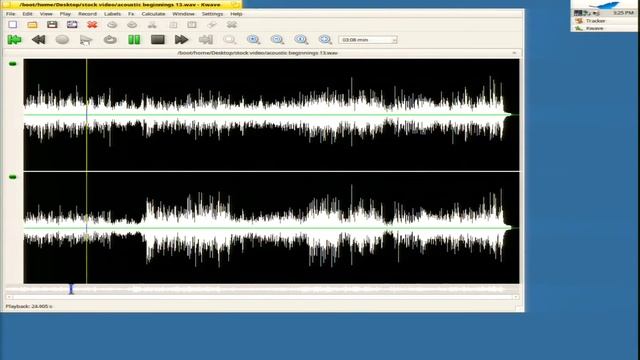
Task: Save the file with the floppy icon
Action: pos(52,24)
